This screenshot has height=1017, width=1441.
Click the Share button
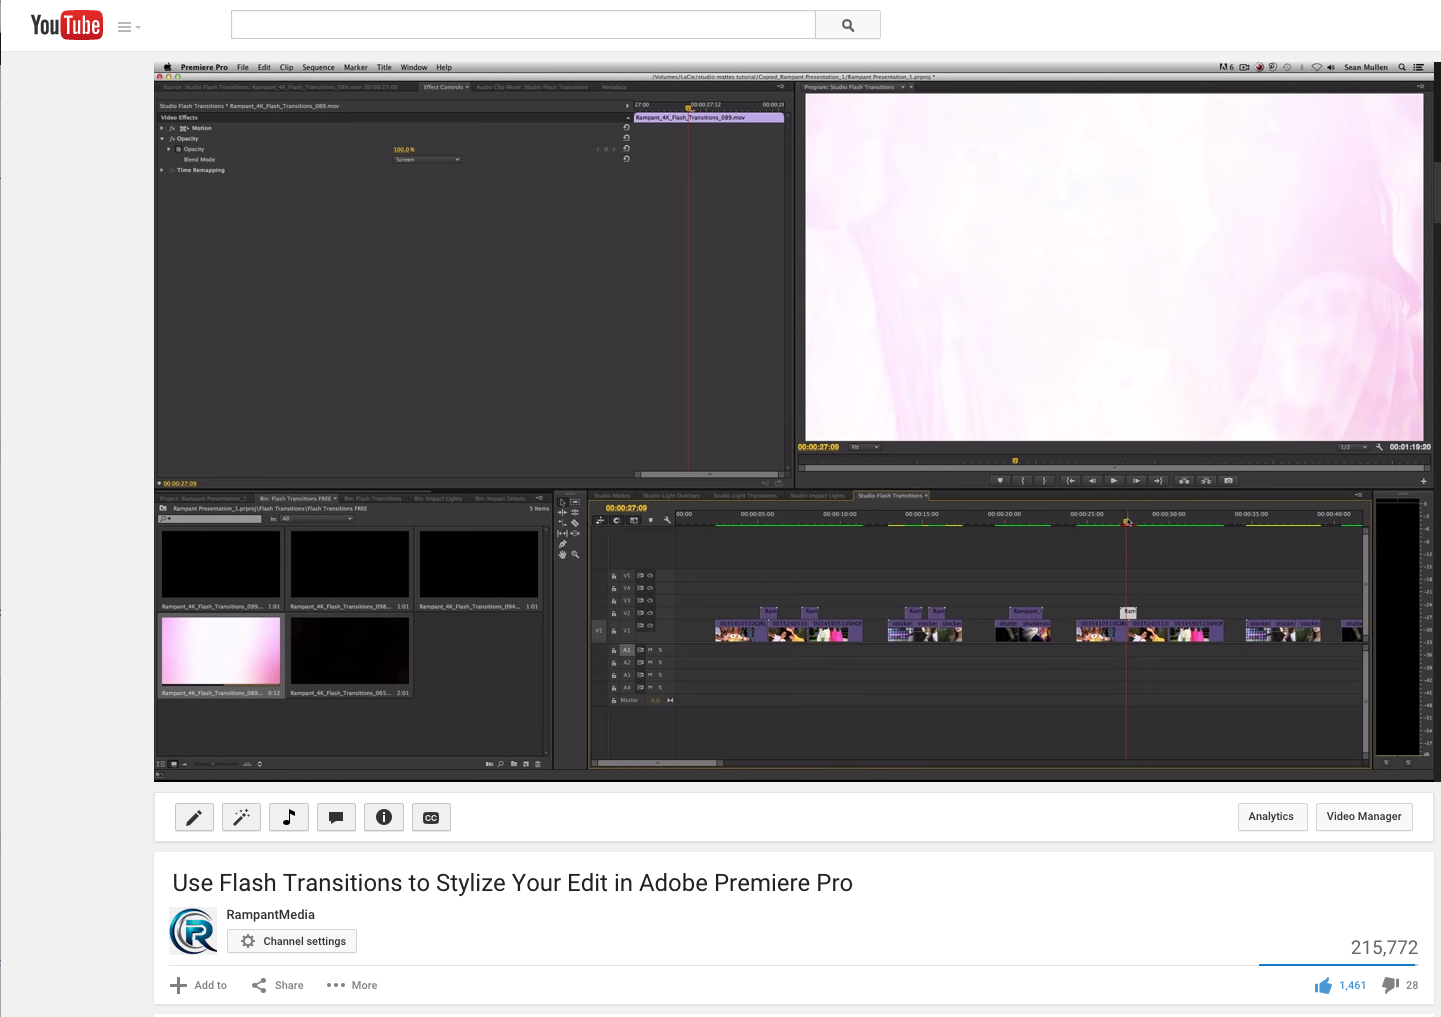tap(278, 985)
